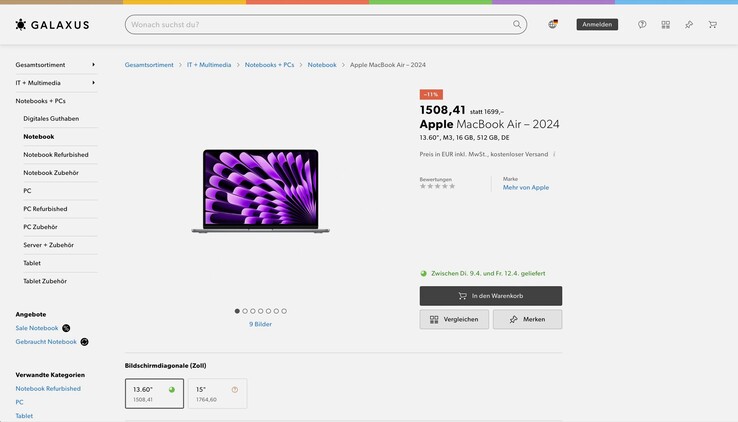The image size is (738, 422).
Task: Click the 1508,41 price text
Action: coord(442,110)
